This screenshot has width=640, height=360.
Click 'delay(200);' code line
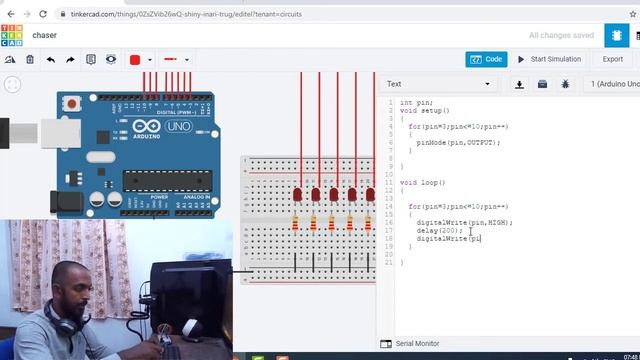(x=440, y=231)
